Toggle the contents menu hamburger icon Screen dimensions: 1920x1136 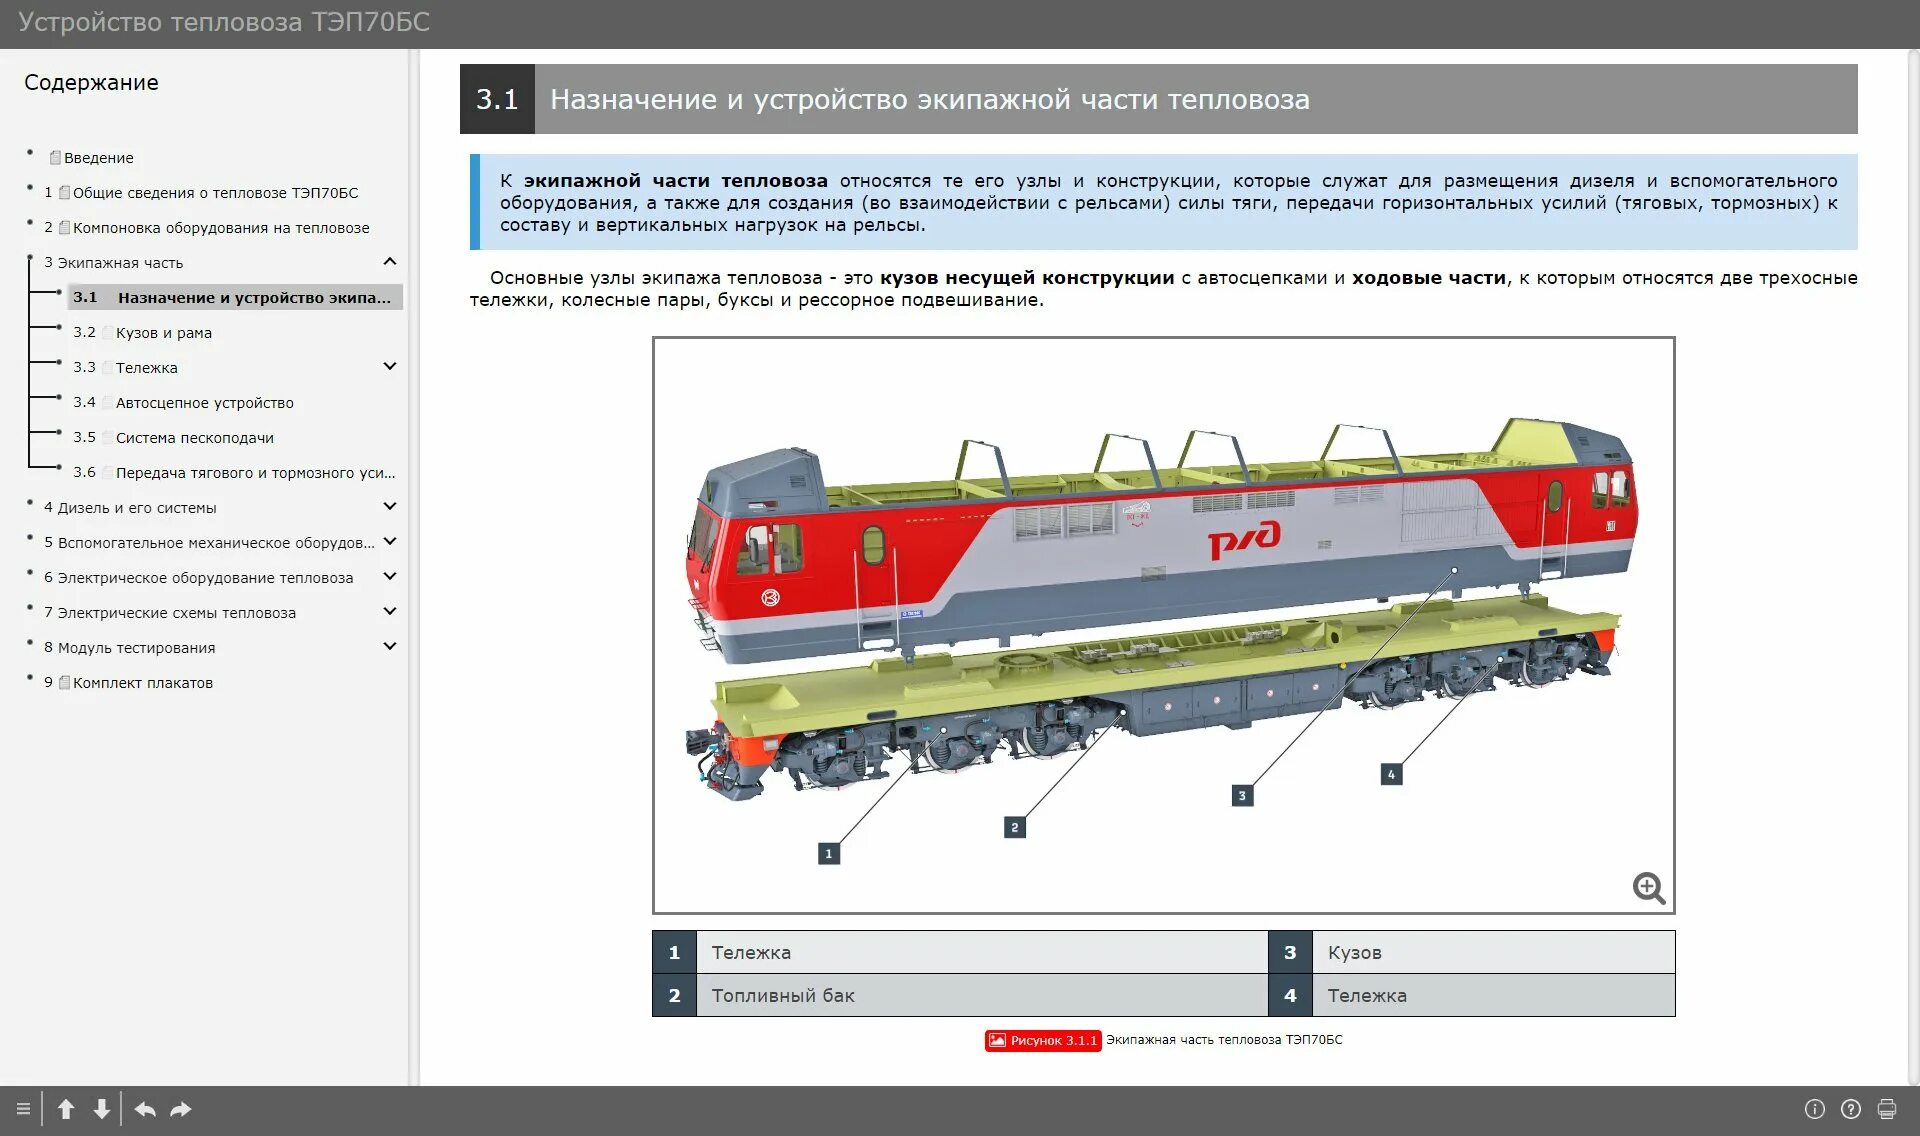point(23,1109)
